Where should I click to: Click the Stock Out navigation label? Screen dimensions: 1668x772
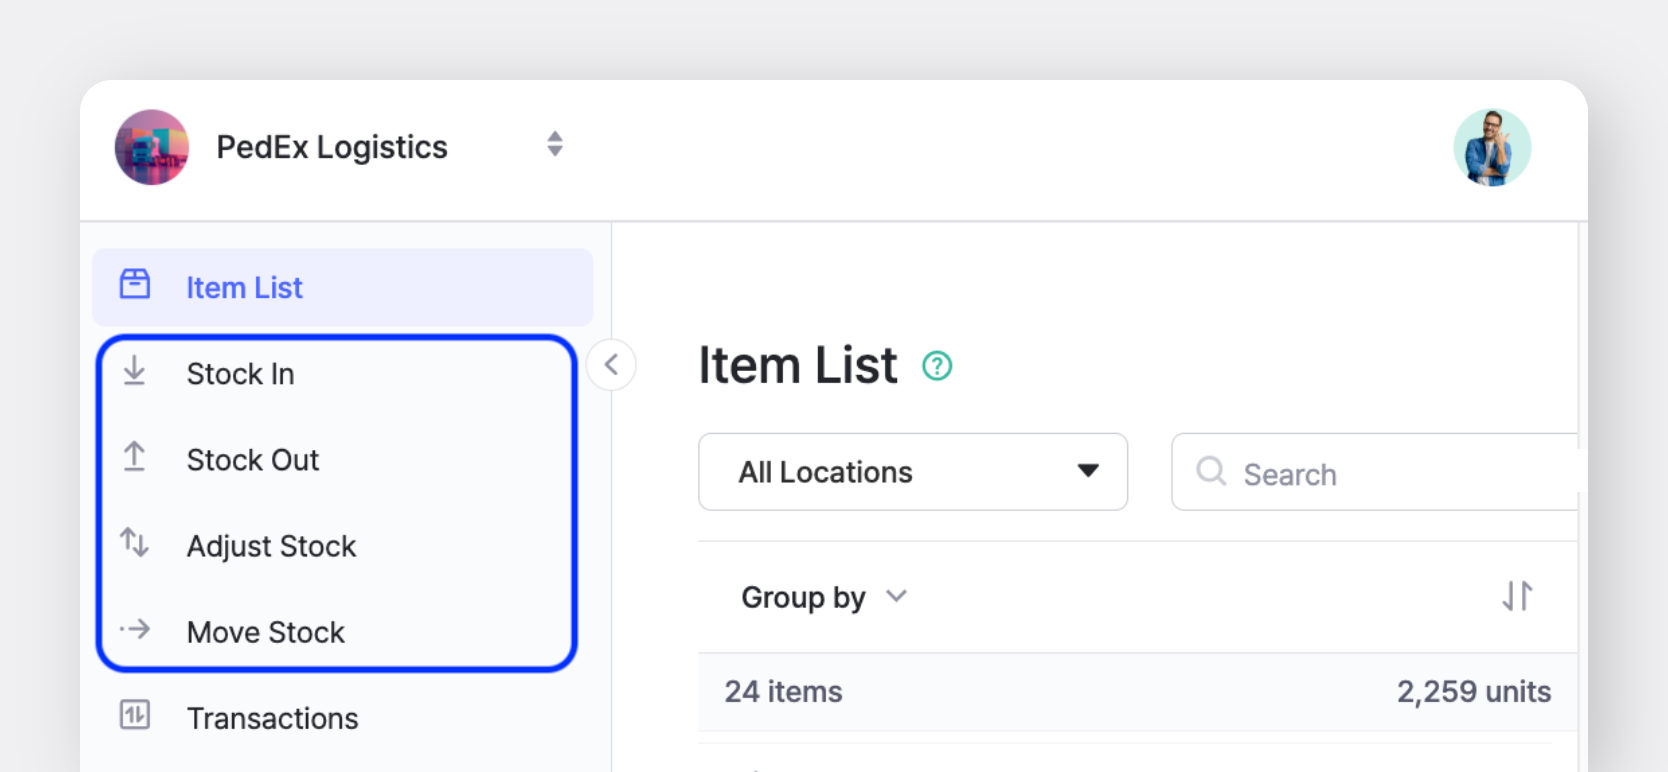253,460
